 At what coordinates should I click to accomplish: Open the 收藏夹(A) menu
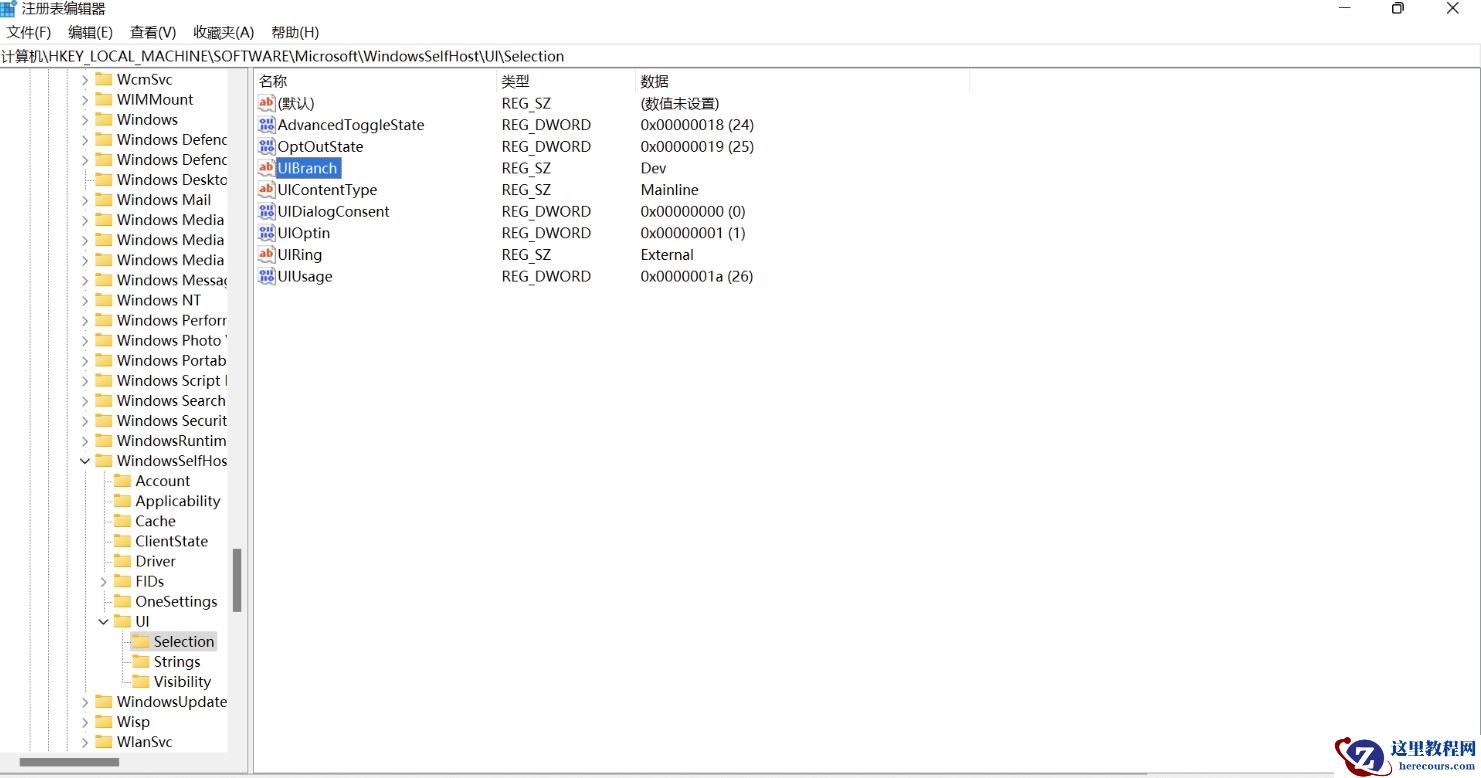pos(222,31)
